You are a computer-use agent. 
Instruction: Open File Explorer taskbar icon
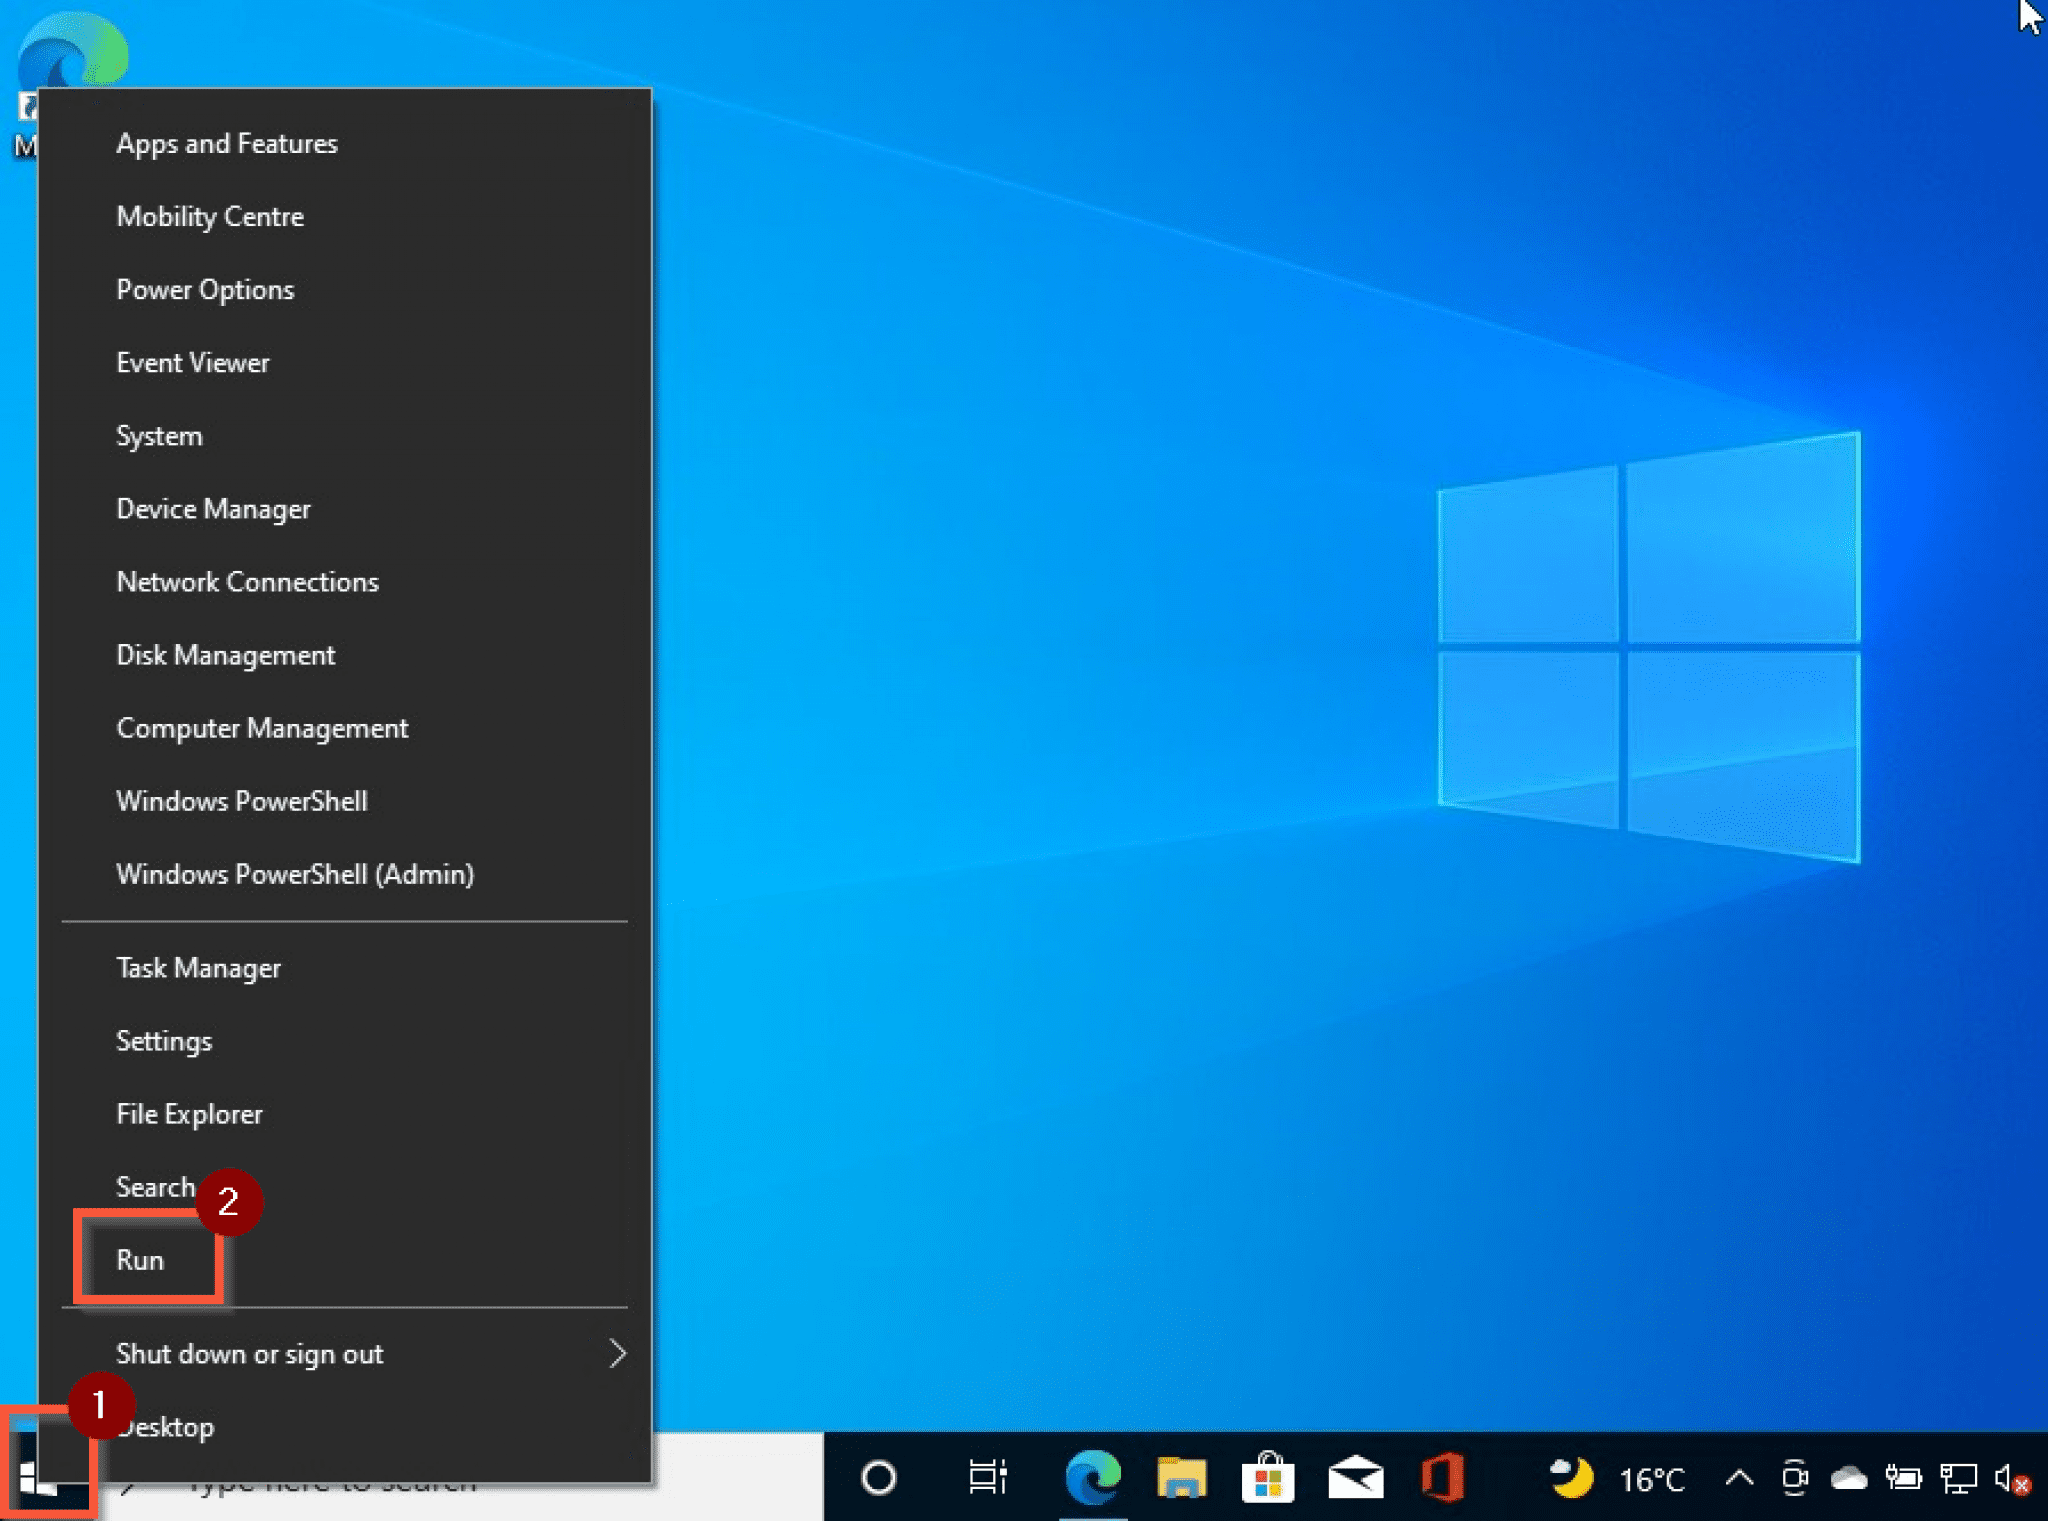click(1181, 1477)
